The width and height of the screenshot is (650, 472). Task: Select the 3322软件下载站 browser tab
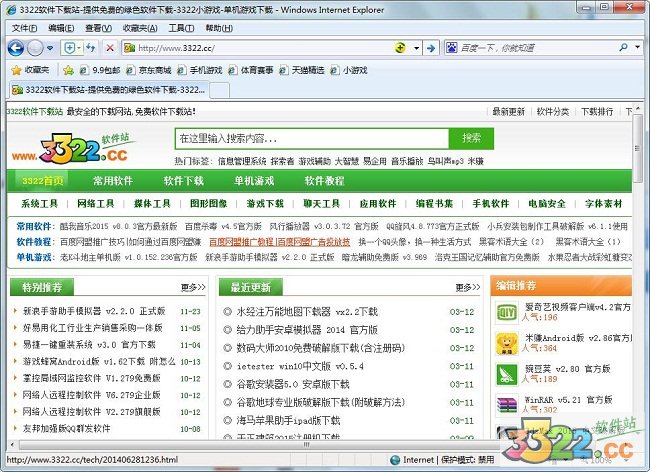[x=109, y=90]
